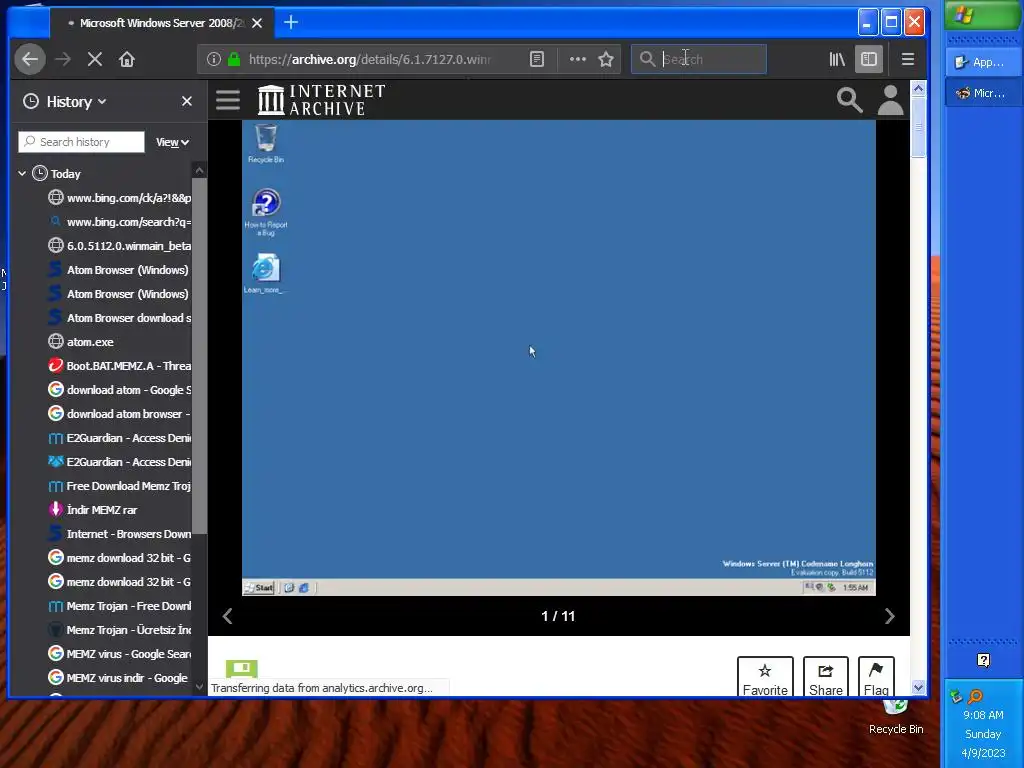Open the taskbar help question icon
Screen dimensions: 1024x768
[983, 660]
